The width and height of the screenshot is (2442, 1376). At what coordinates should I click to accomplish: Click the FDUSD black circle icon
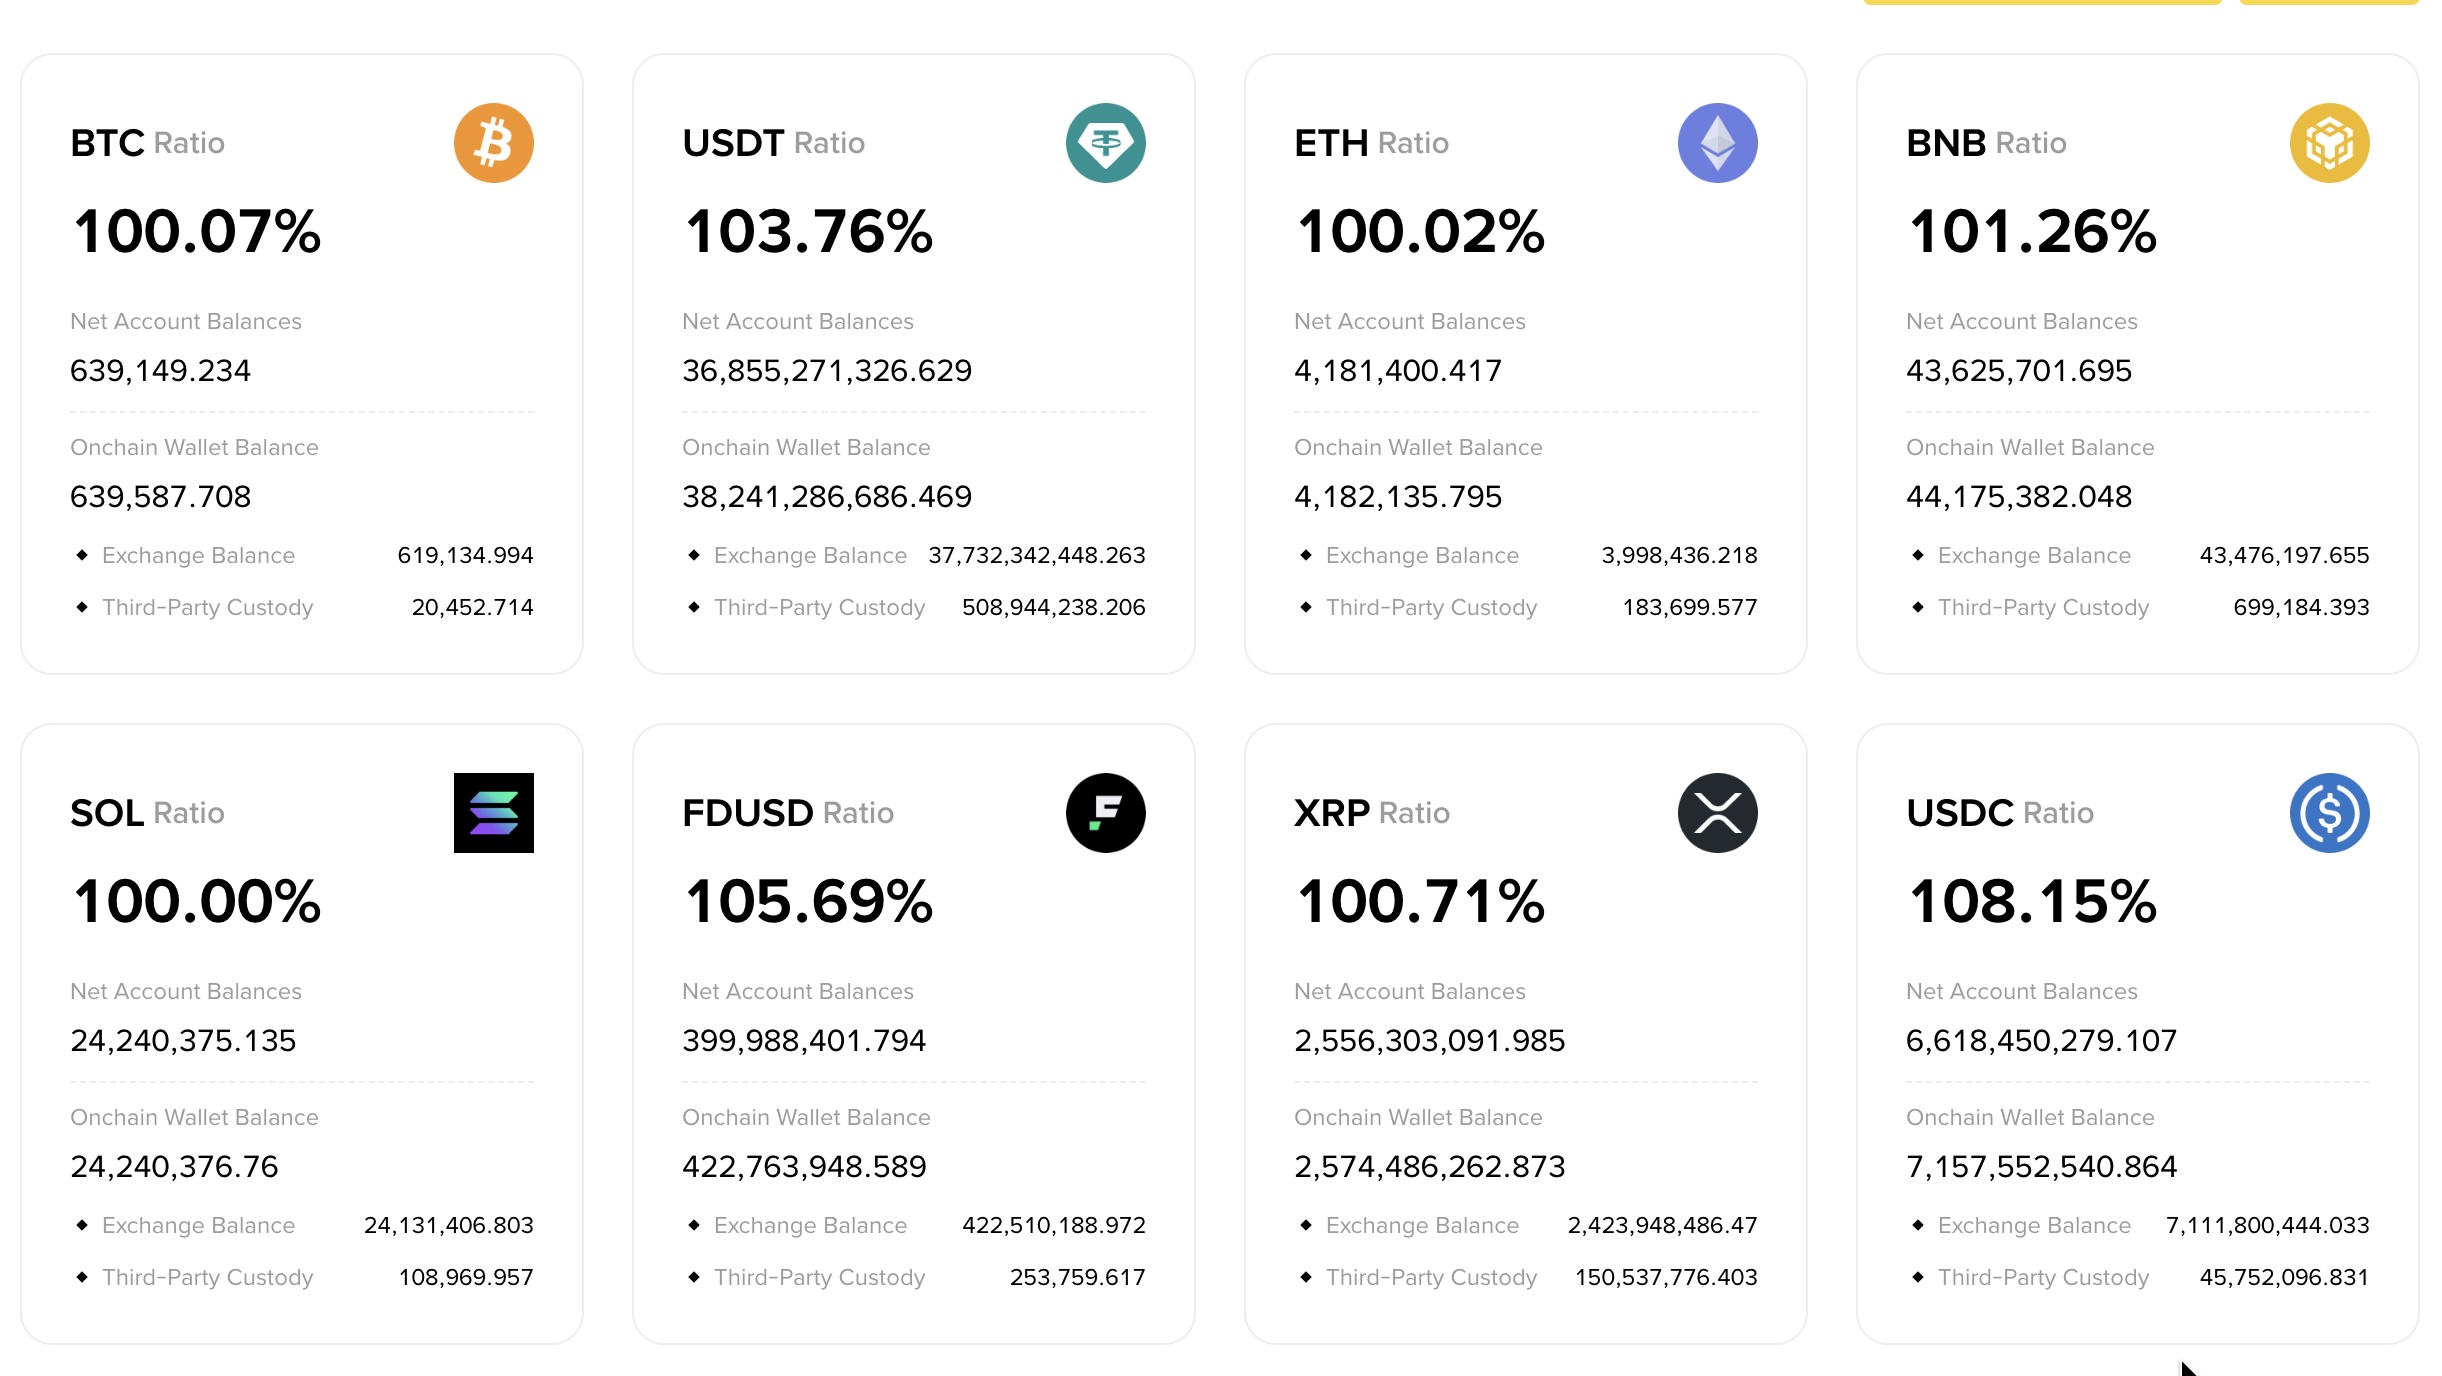pyautogui.click(x=1106, y=813)
